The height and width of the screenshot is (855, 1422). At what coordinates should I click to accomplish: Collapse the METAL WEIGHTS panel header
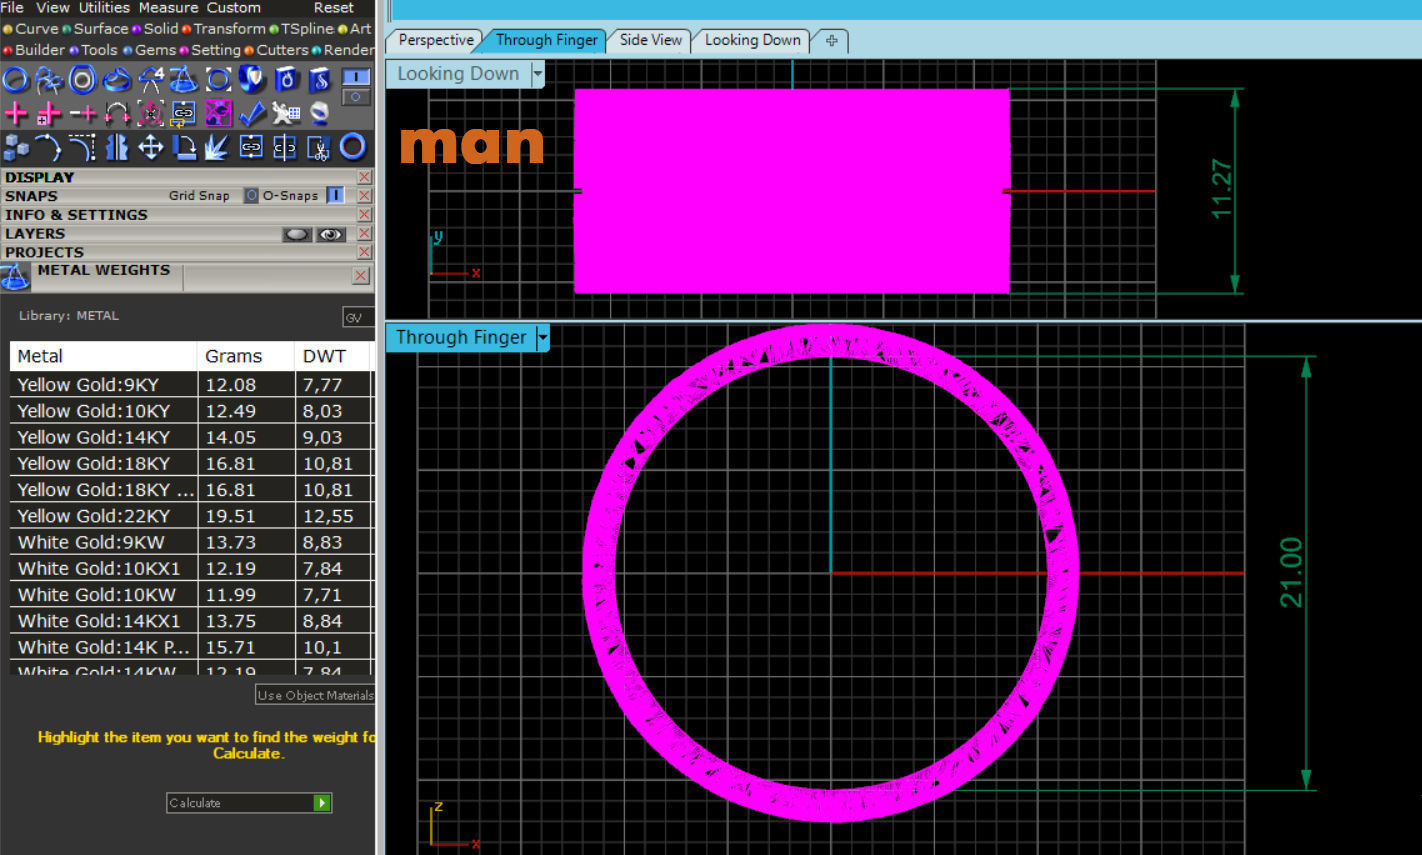187,277
